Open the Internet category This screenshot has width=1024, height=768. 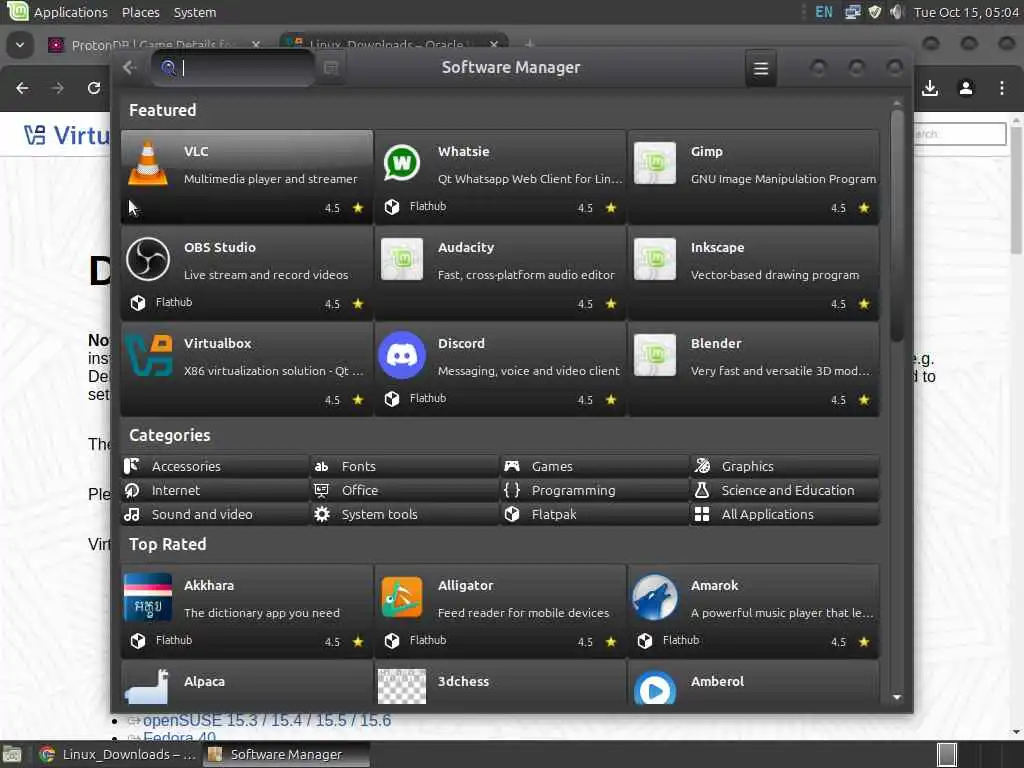click(x=215, y=490)
